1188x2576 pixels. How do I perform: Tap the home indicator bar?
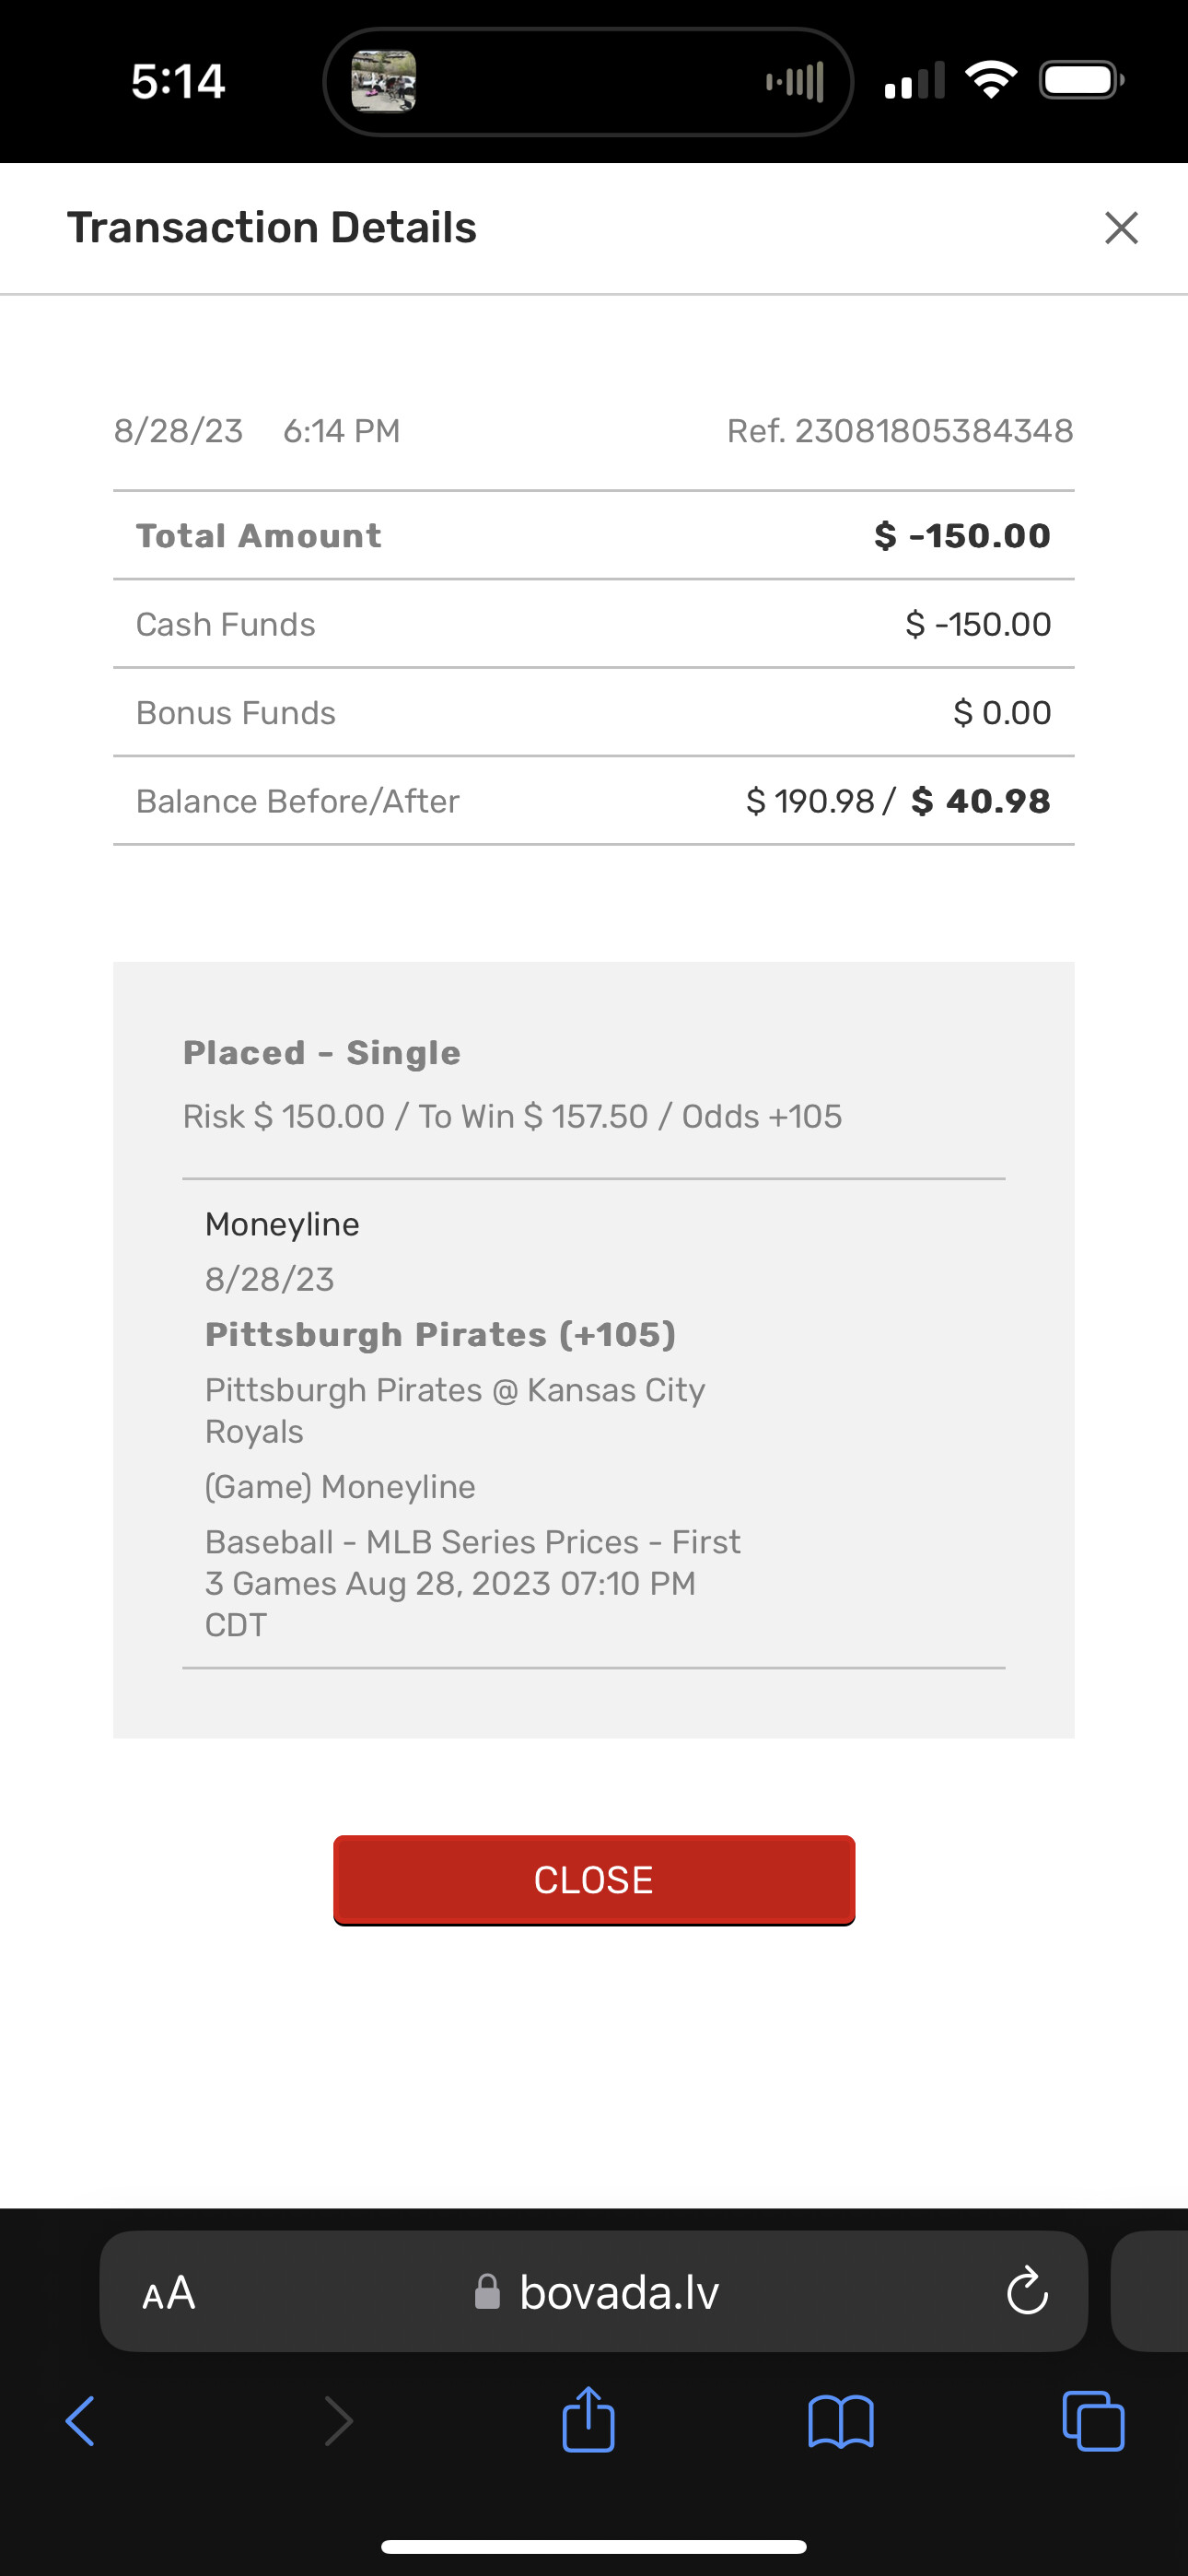(594, 2546)
